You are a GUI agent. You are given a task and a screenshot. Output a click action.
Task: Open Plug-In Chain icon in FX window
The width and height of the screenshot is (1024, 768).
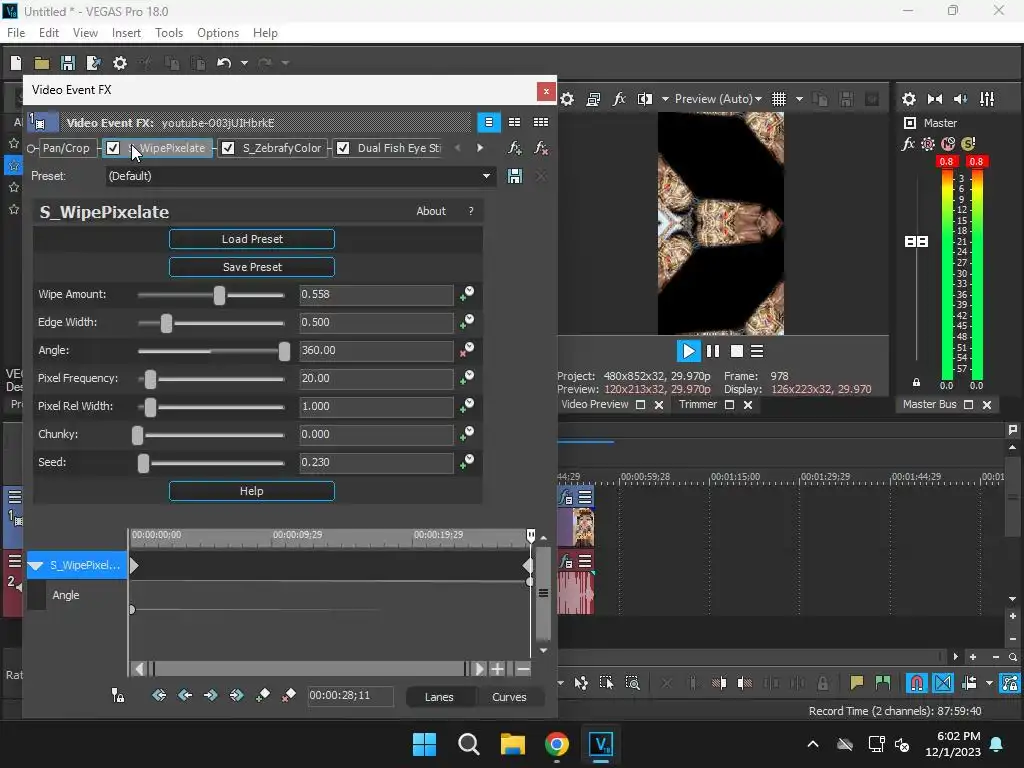(x=515, y=148)
